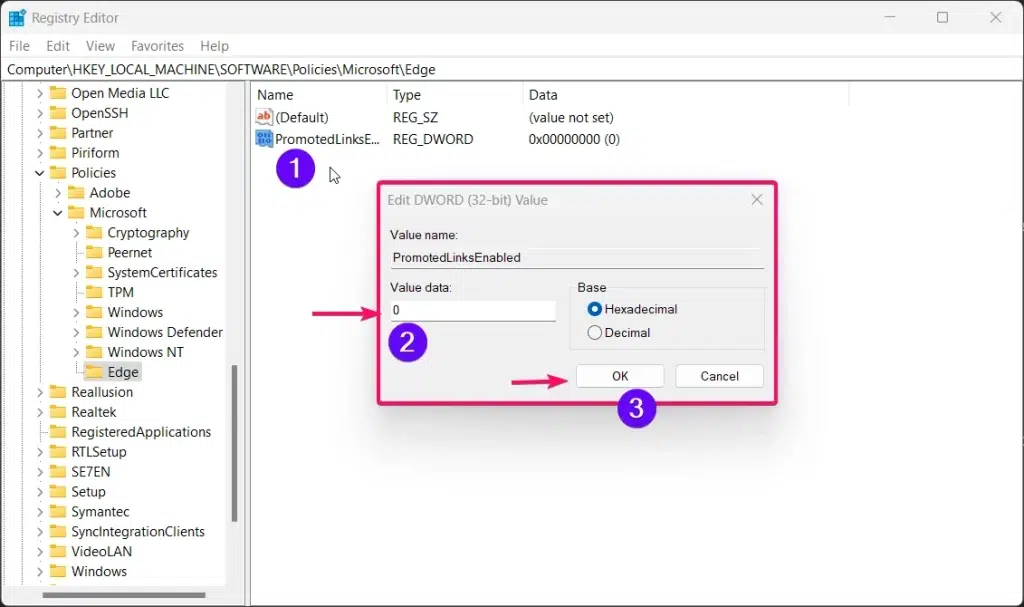Open the View menu
Image resolution: width=1024 pixels, height=607 pixels.
pyautogui.click(x=100, y=46)
